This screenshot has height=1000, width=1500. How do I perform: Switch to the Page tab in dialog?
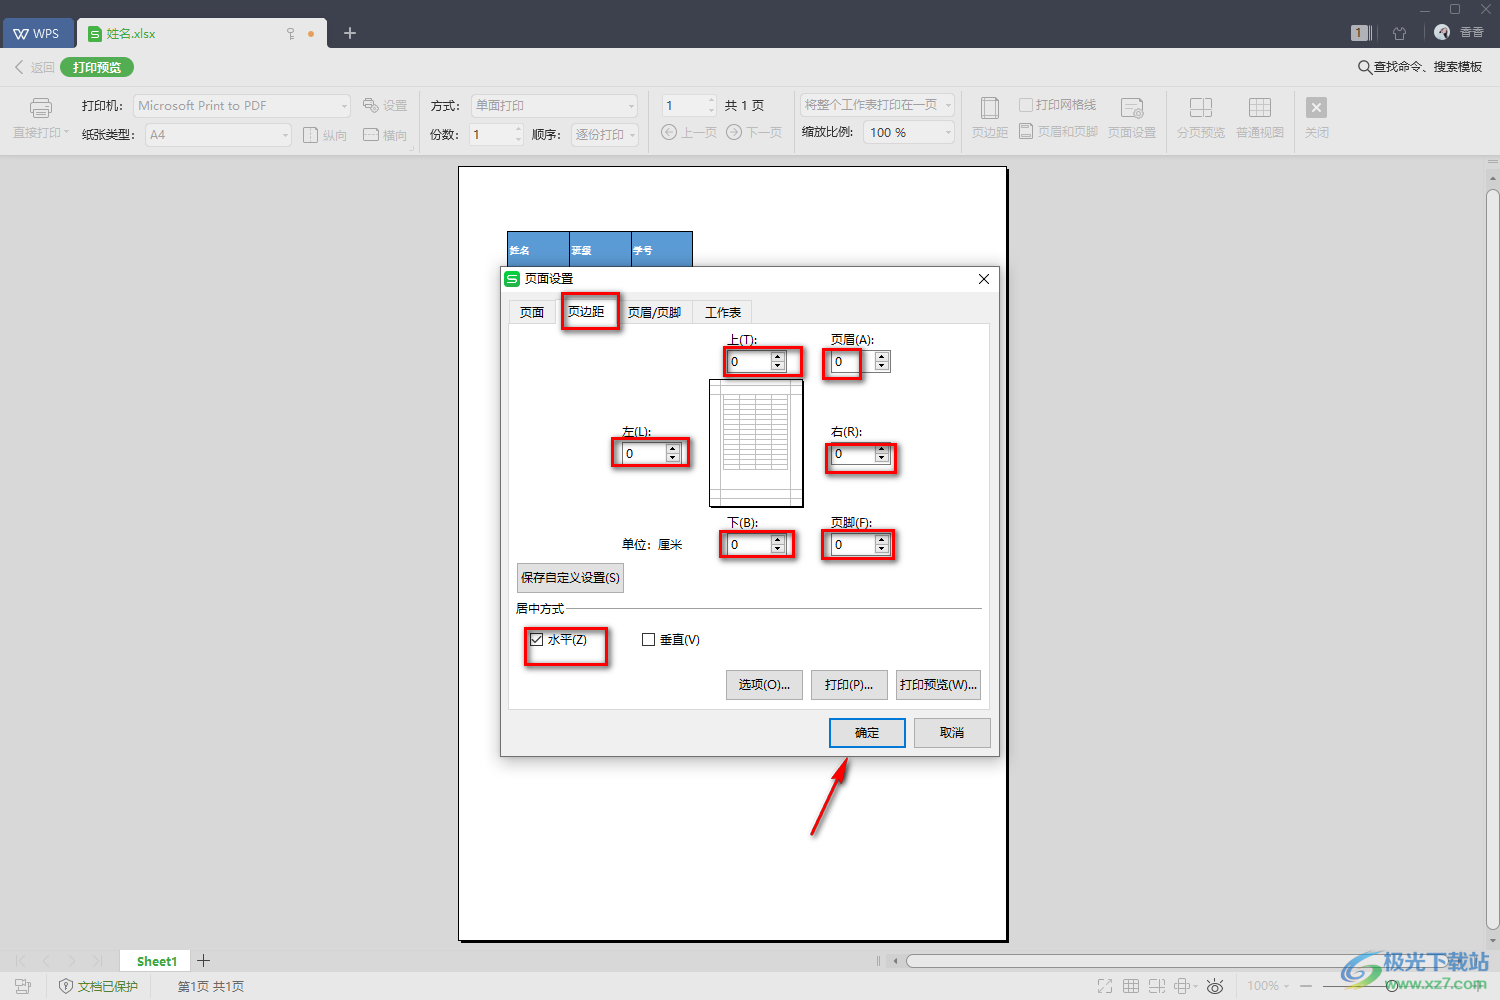tap(532, 312)
